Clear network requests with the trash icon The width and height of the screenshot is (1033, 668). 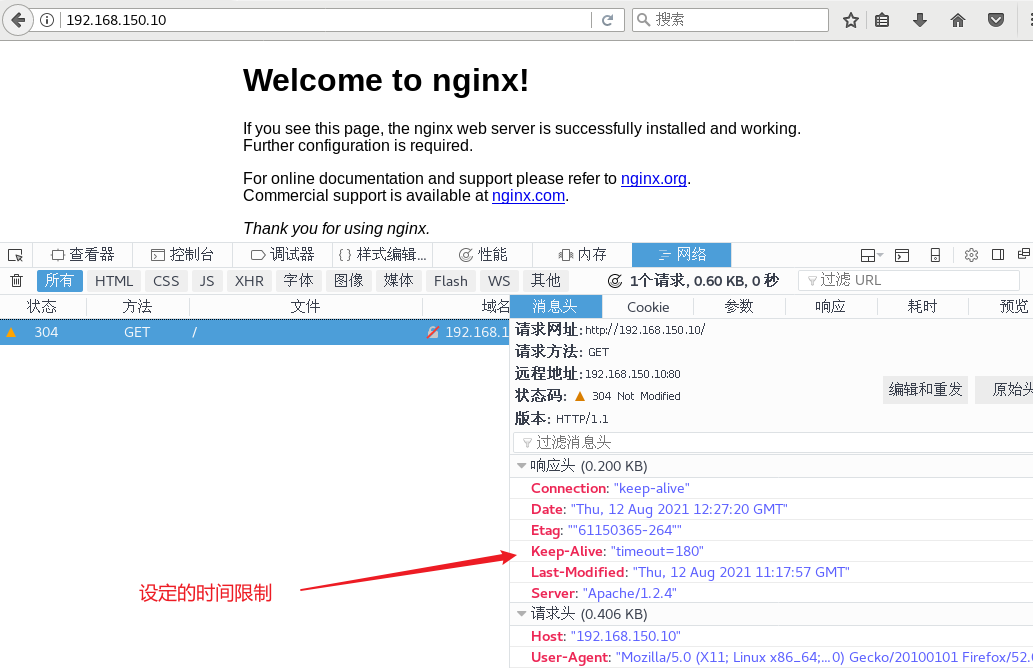[16, 281]
